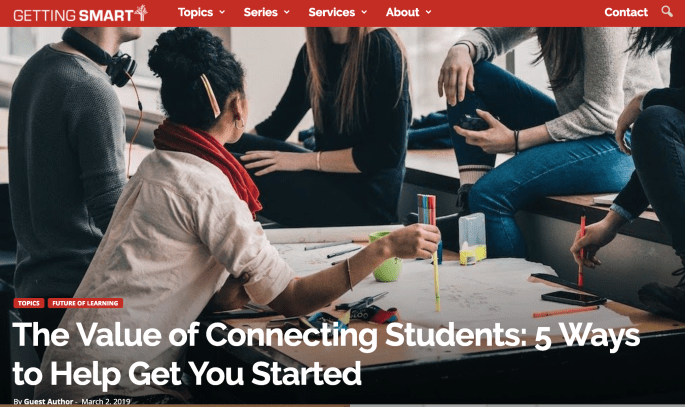The height and width of the screenshot is (407, 685).
Task: Click the TOPICS category tag
Action: tap(29, 303)
